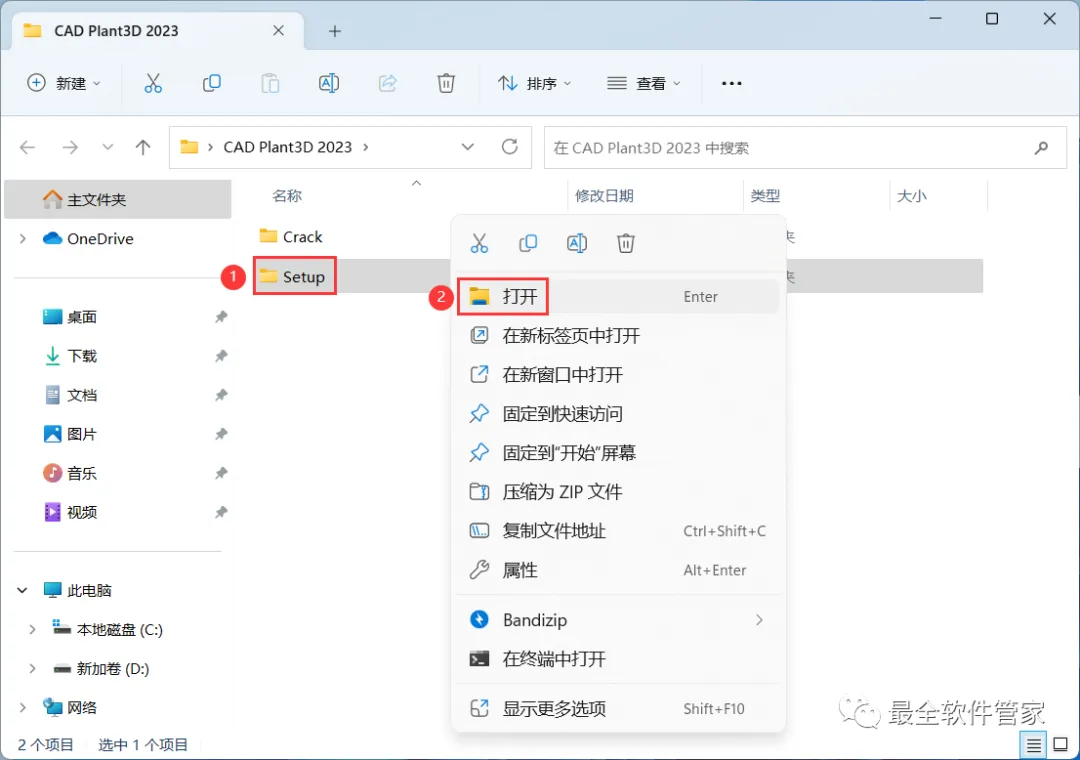
Task: Click the Copy icon in the toolbar
Action: 211,83
